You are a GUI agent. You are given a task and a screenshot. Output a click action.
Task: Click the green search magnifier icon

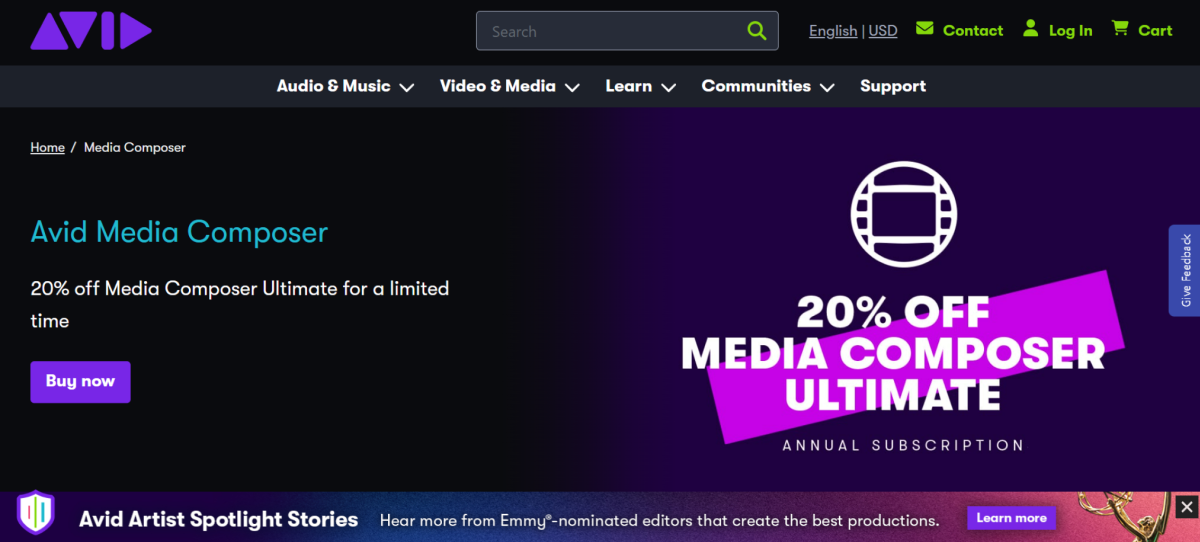(757, 31)
